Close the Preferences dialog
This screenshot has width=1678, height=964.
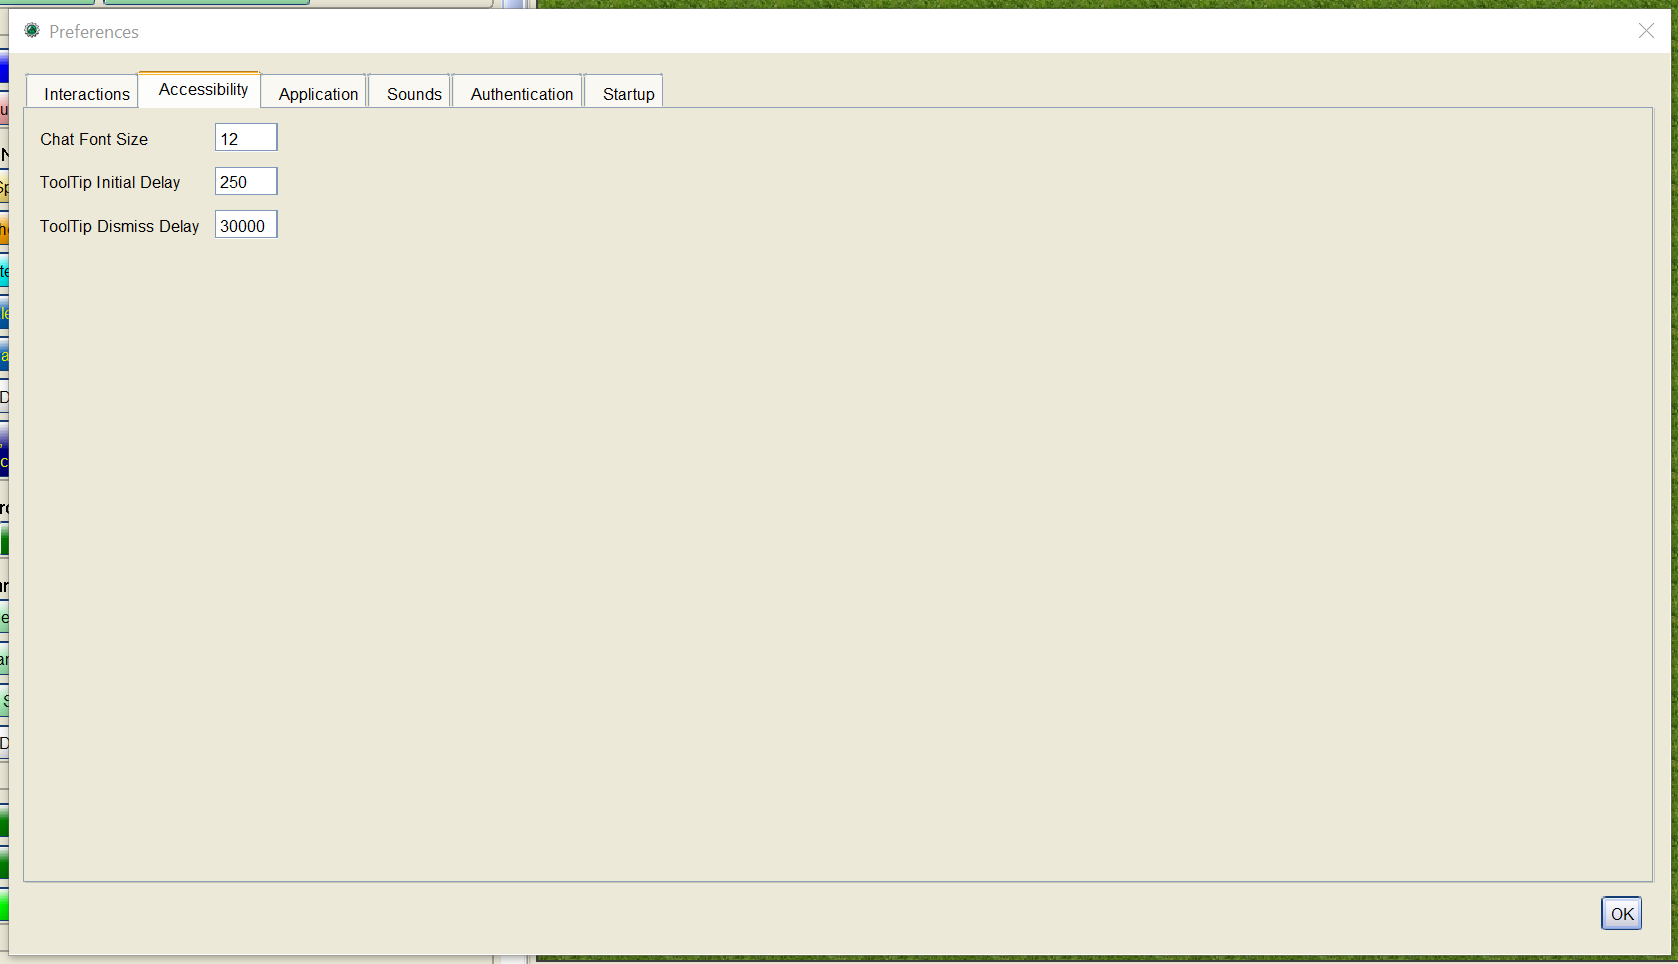coord(1645,31)
